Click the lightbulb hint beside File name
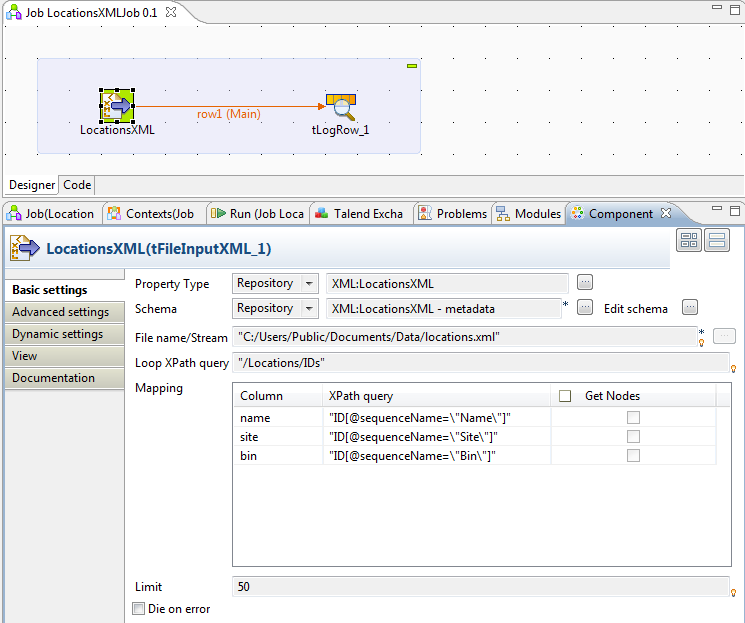 click(x=702, y=343)
